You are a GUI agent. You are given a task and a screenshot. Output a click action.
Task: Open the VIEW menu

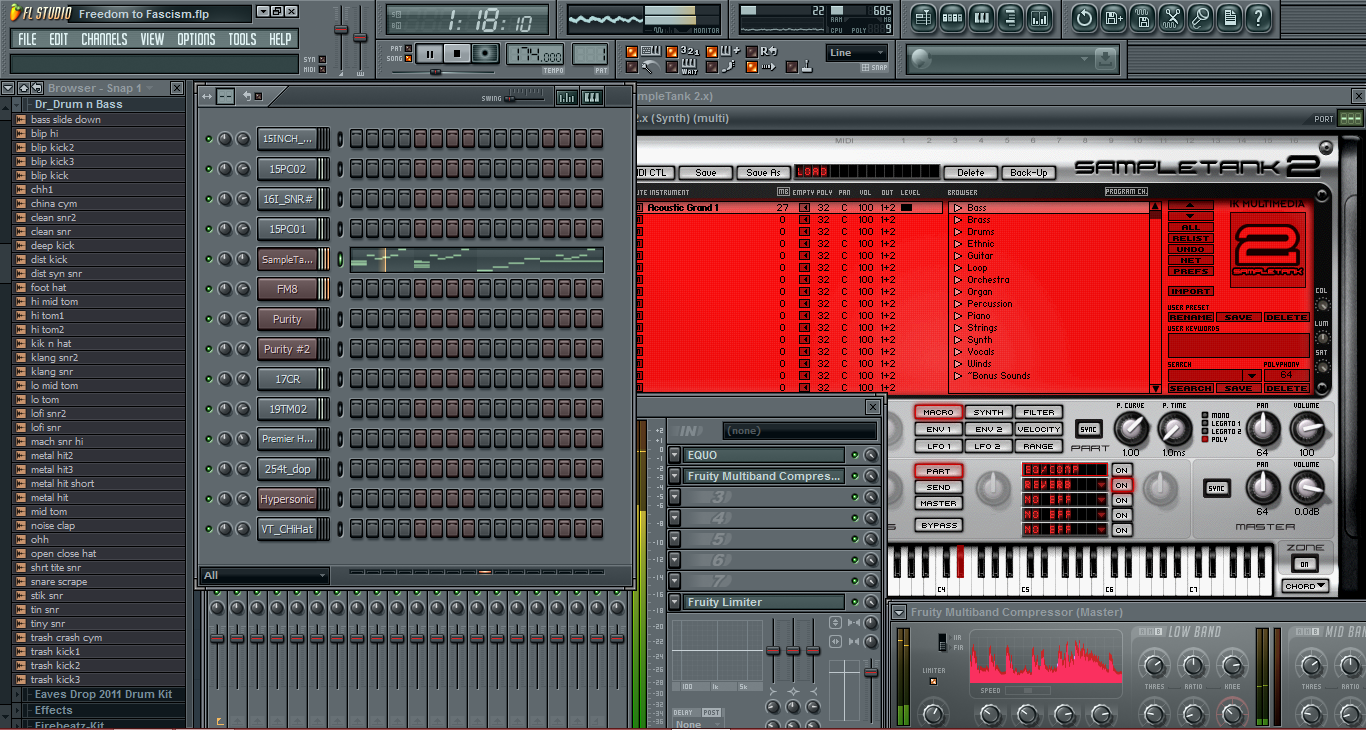(x=152, y=39)
